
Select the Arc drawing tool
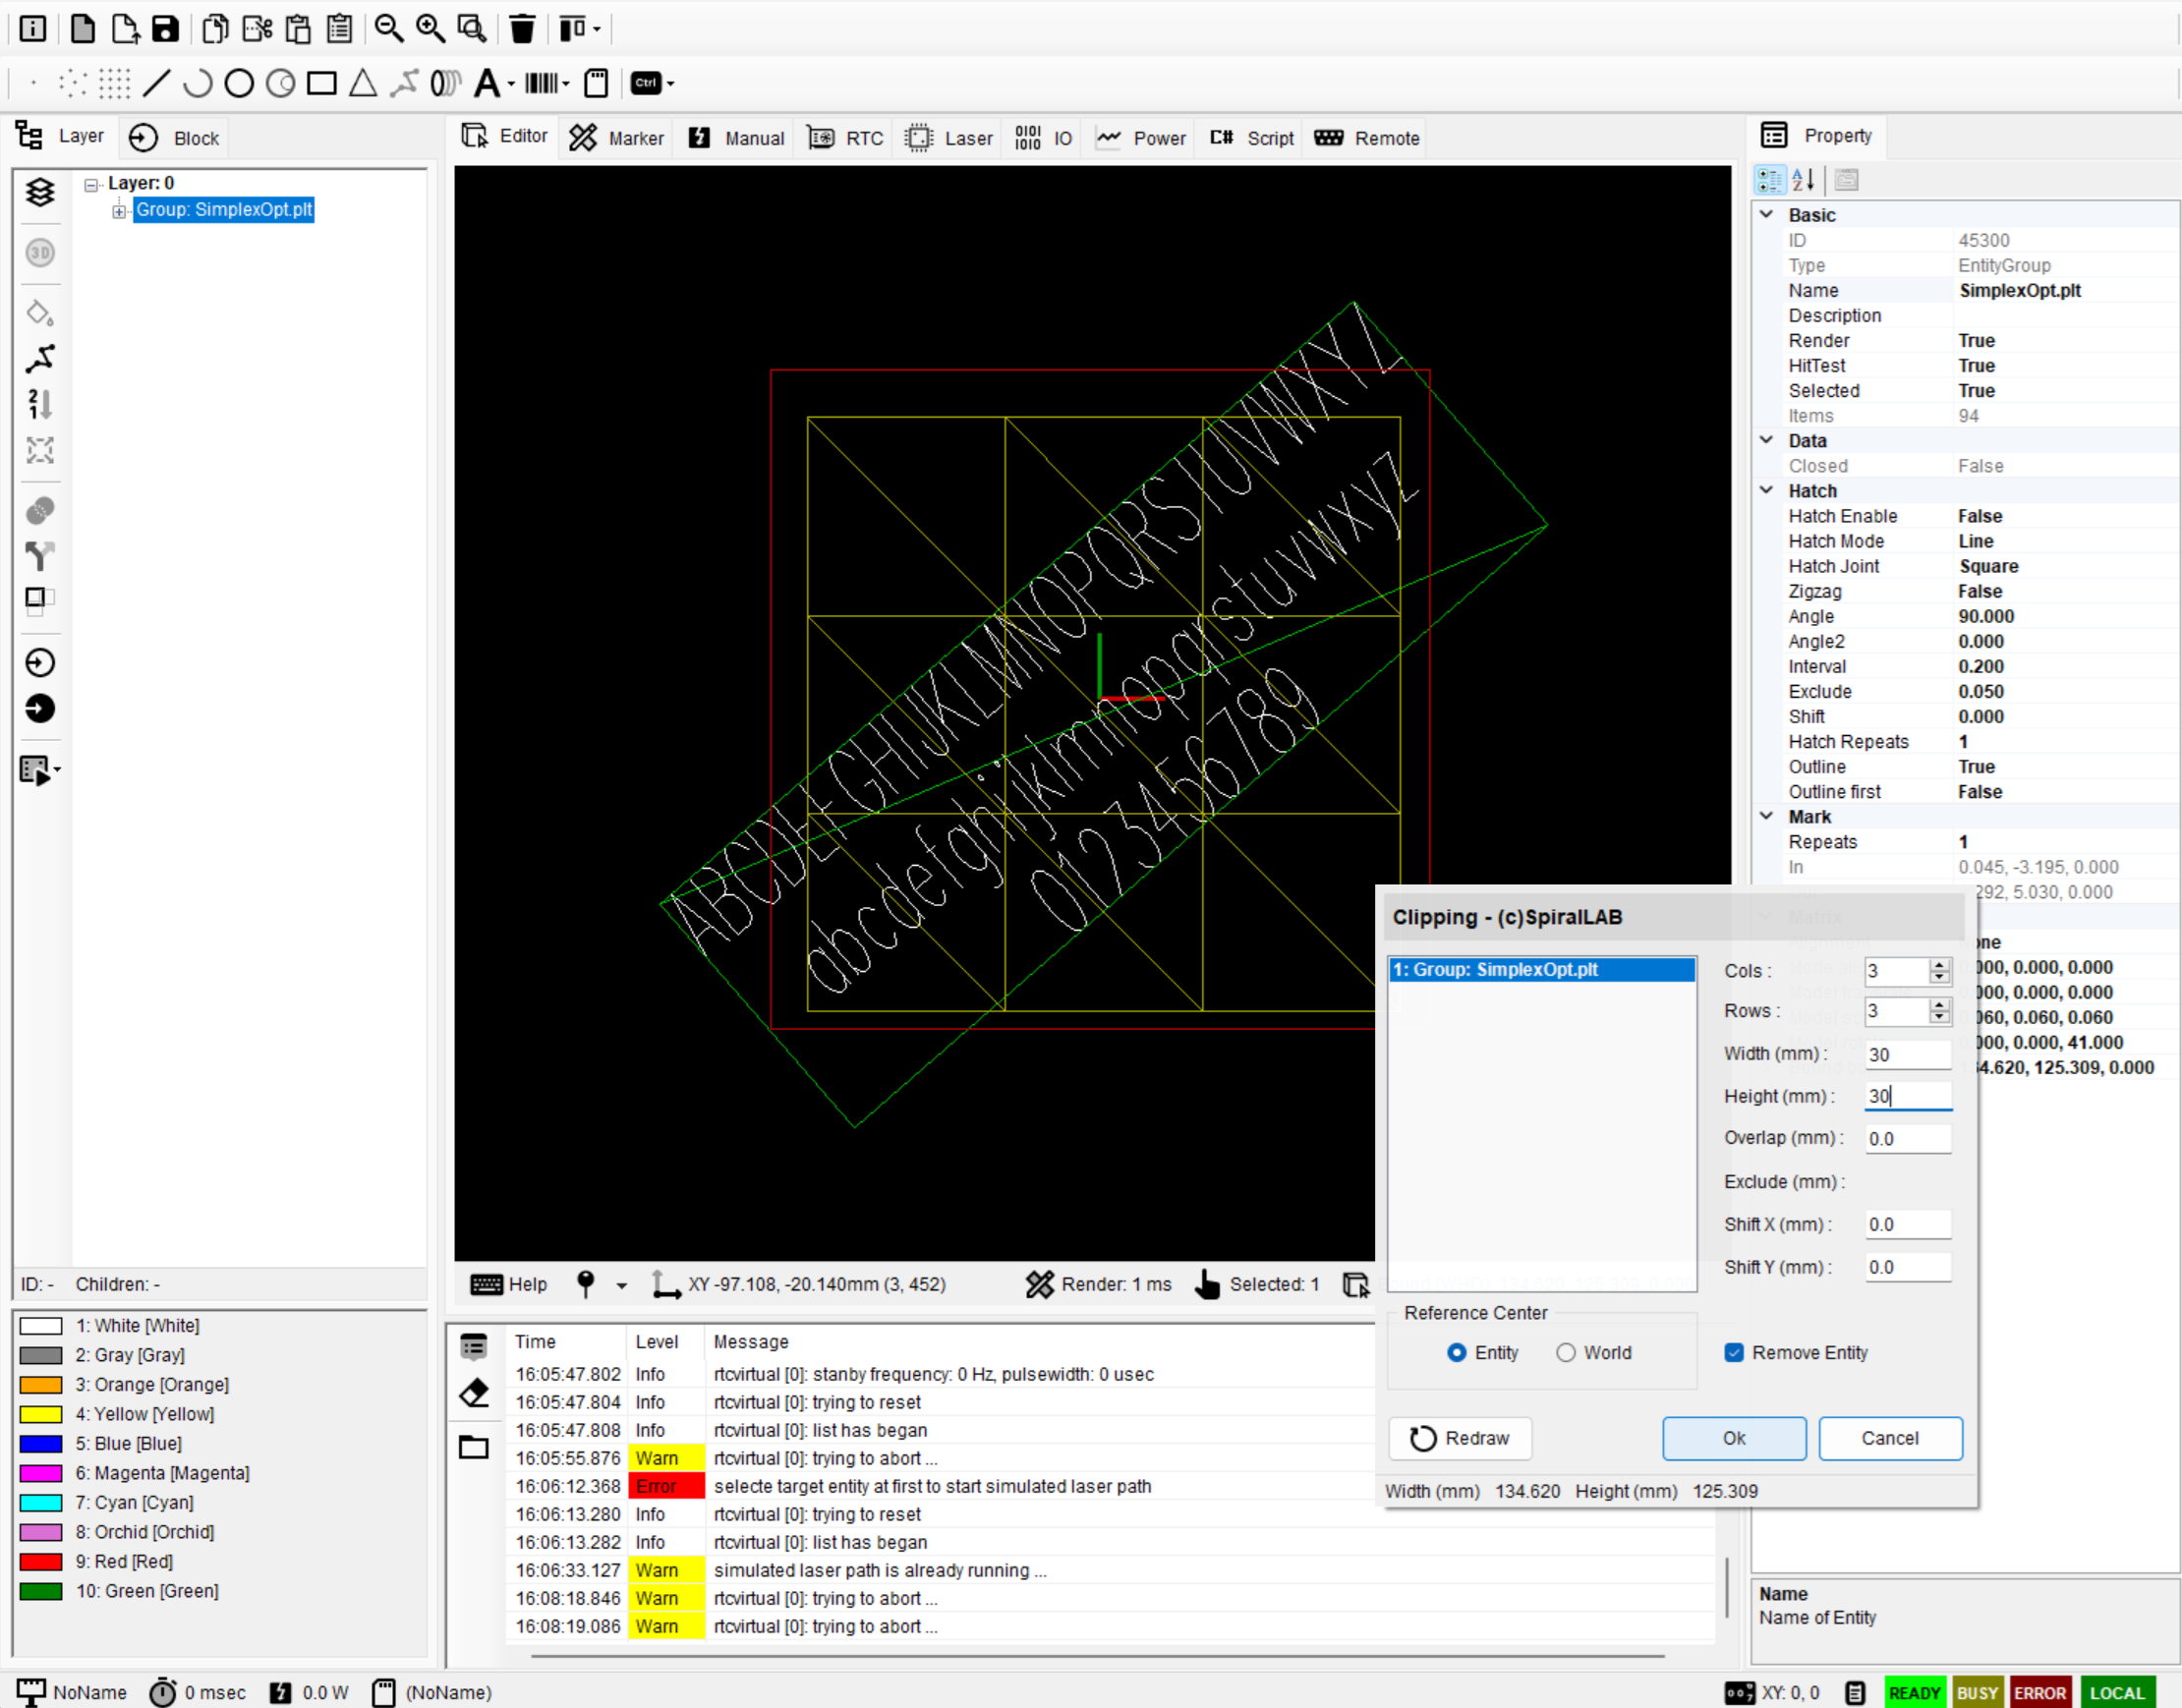coord(198,83)
